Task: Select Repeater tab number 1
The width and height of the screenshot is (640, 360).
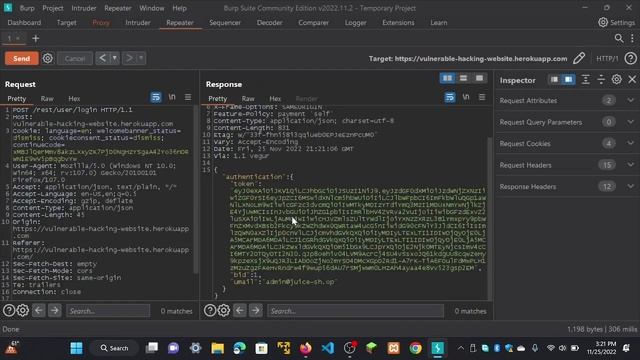Action: (13, 38)
